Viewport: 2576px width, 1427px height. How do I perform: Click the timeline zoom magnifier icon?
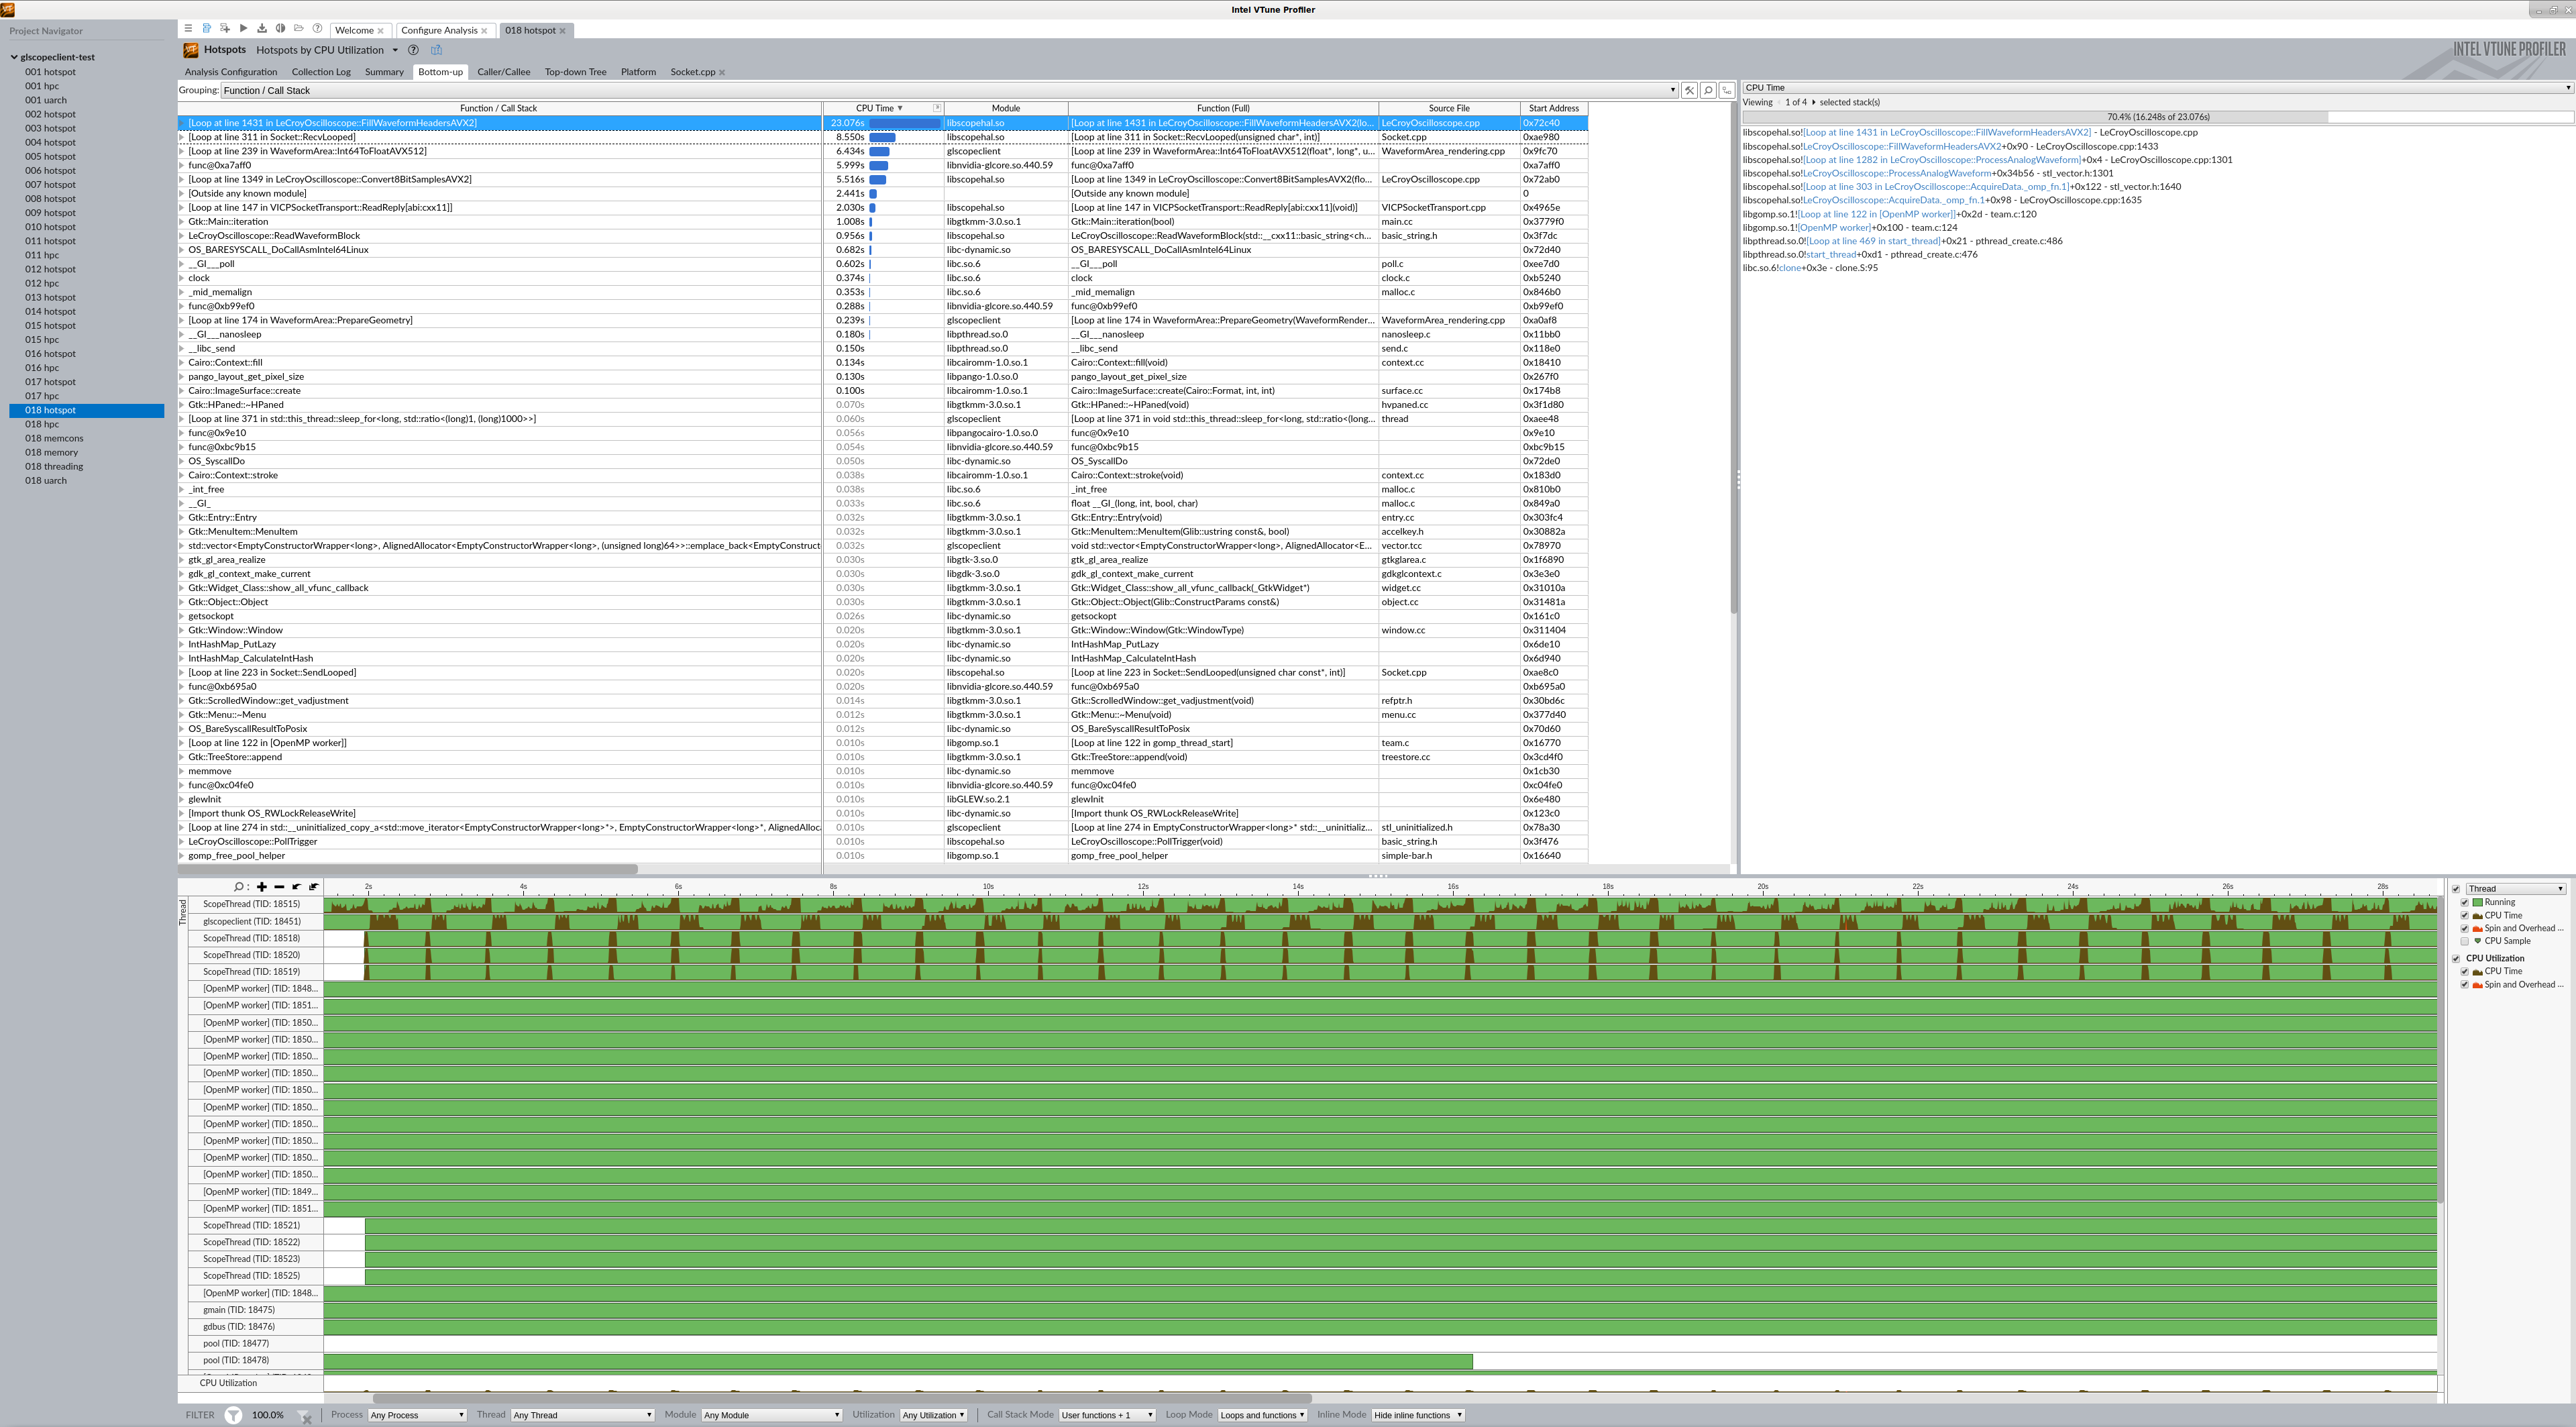tap(240, 887)
